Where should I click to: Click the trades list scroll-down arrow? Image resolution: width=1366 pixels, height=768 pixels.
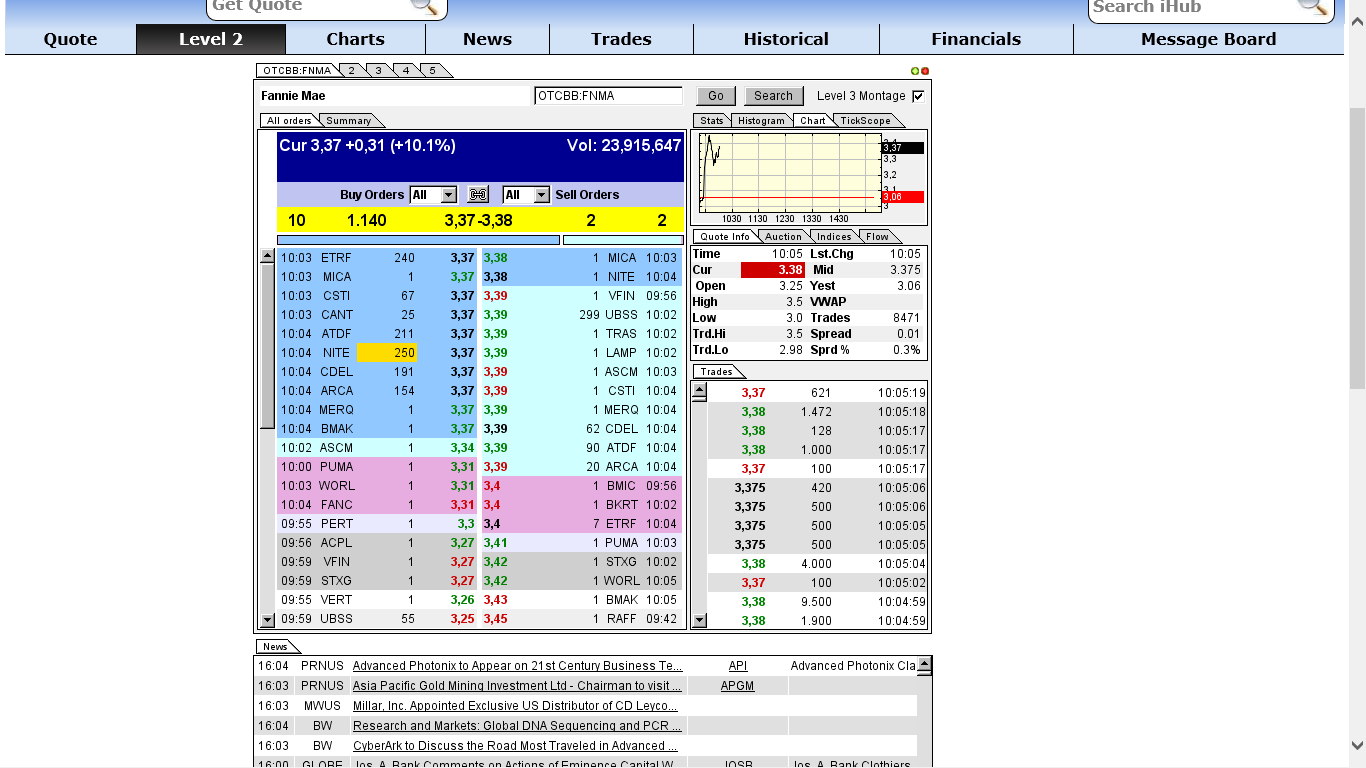pyautogui.click(x=699, y=620)
